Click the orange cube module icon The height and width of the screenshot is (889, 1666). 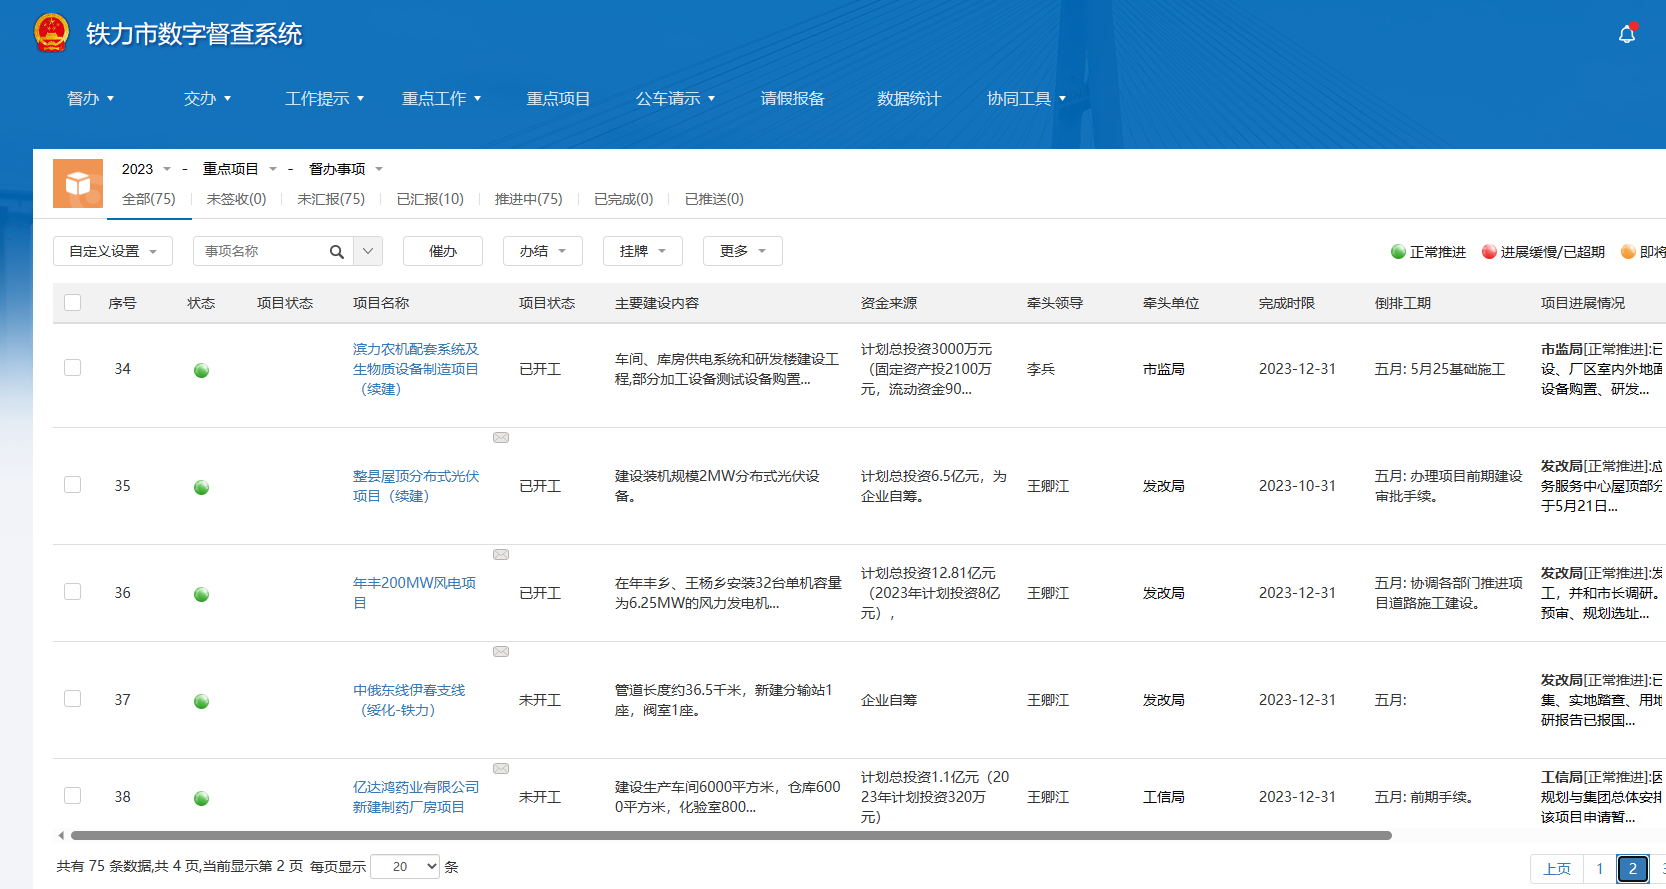coord(78,183)
